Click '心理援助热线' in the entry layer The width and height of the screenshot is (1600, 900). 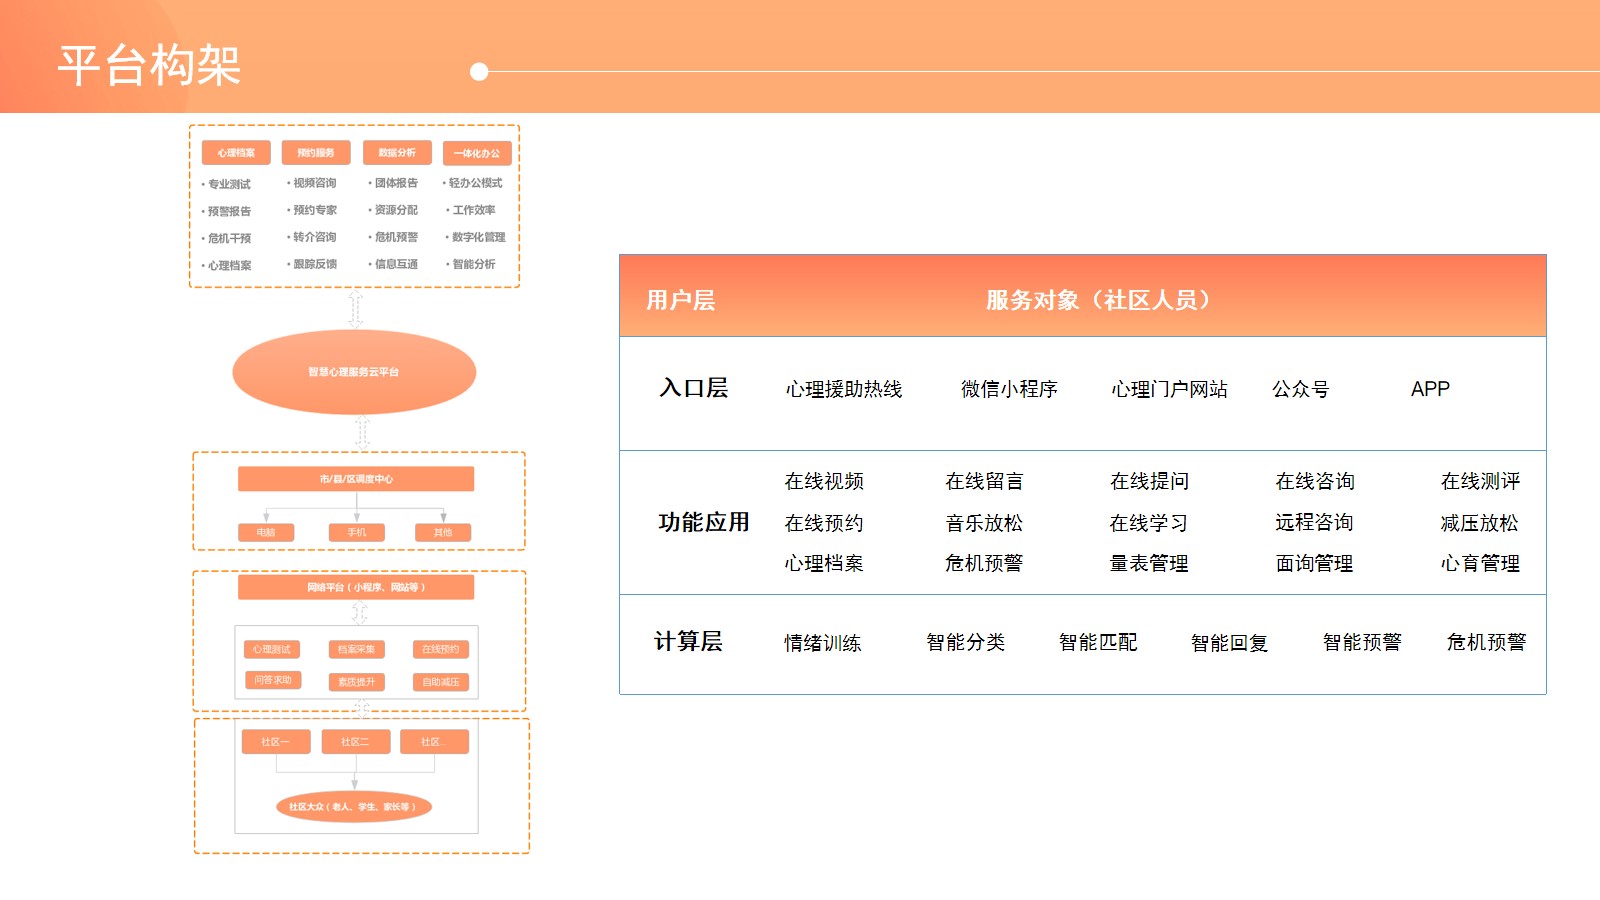[844, 389]
